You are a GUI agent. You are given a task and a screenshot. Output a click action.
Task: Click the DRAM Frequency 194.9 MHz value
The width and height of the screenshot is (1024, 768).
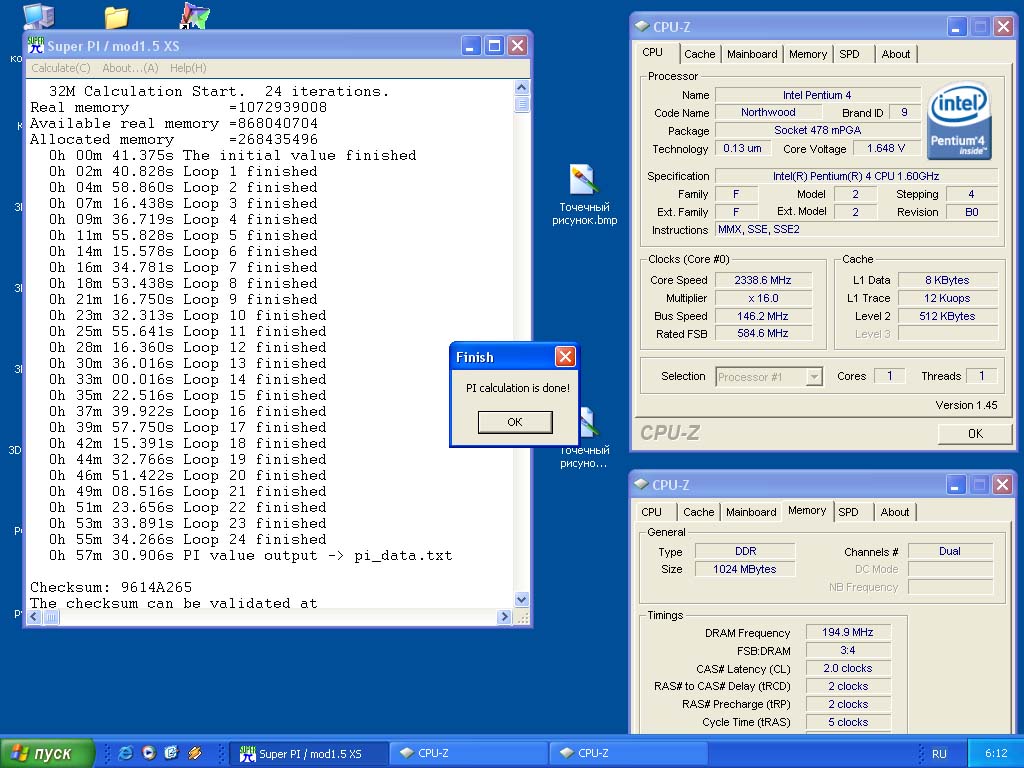pos(848,632)
